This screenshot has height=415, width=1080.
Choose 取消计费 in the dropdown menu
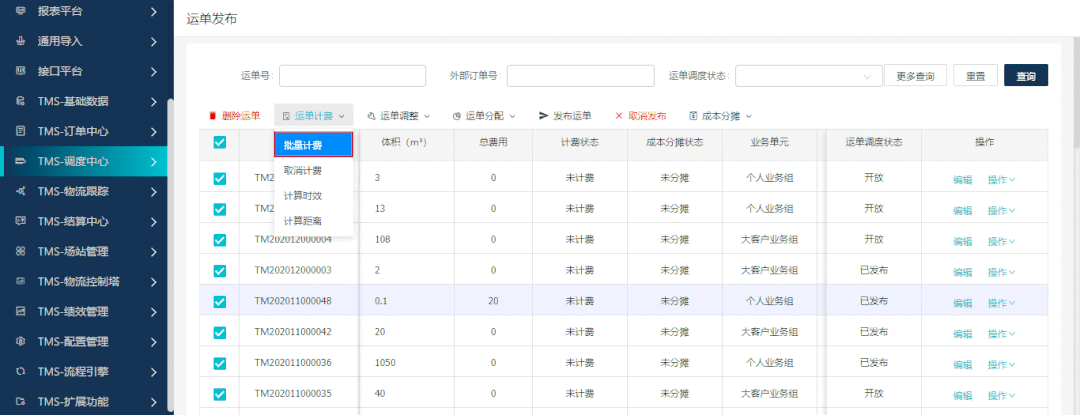(x=303, y=171)
